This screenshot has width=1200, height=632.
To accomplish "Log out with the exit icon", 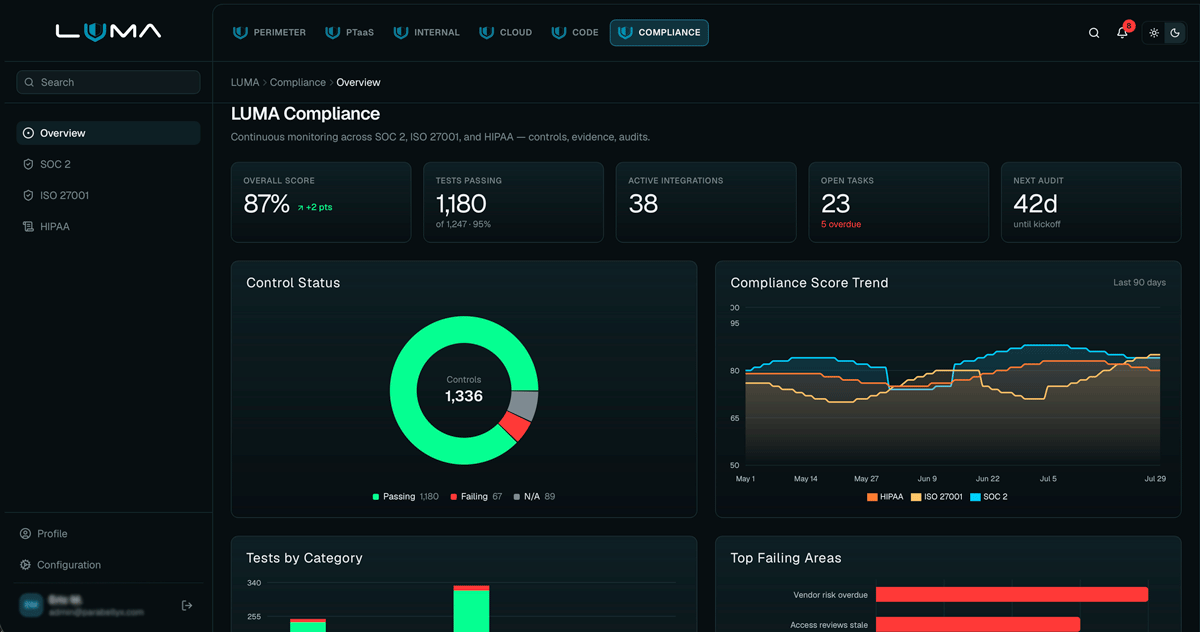I will (187, 605).
